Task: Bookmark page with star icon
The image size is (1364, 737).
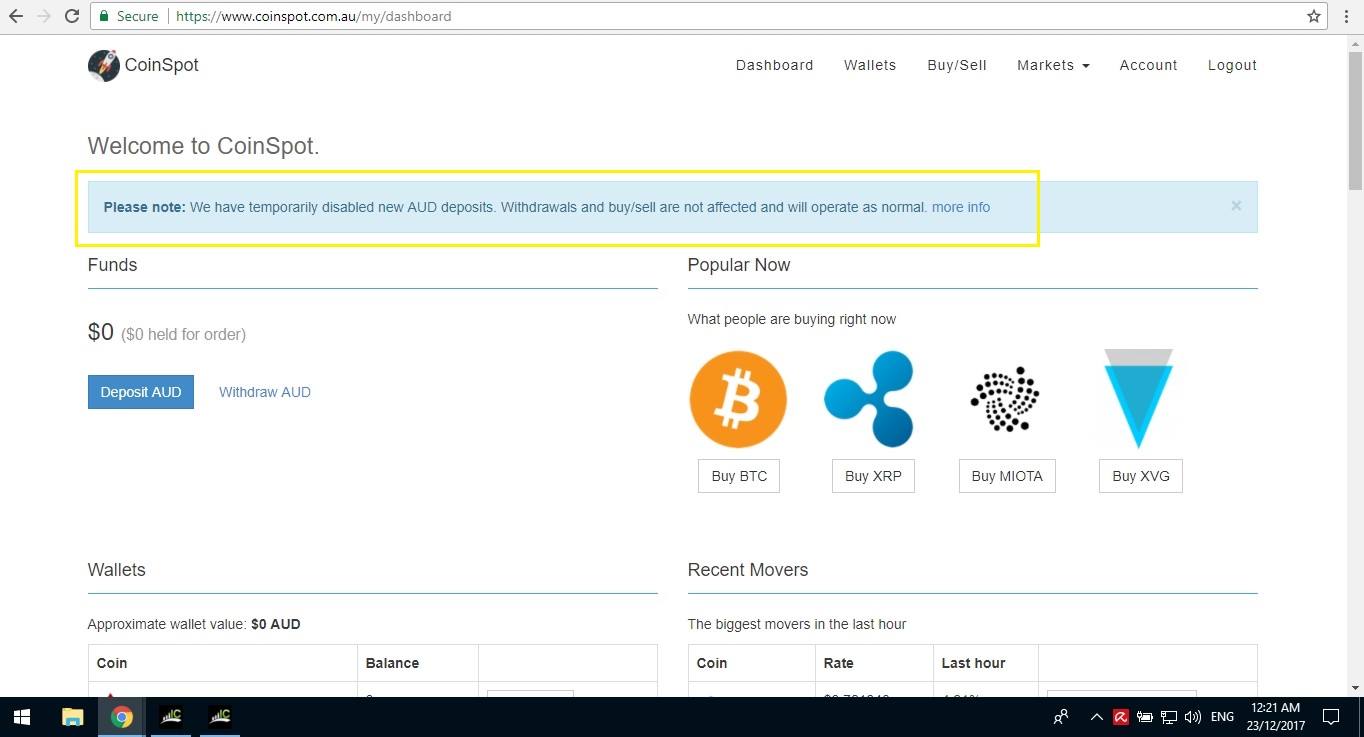Action: tap(1314, 16)
